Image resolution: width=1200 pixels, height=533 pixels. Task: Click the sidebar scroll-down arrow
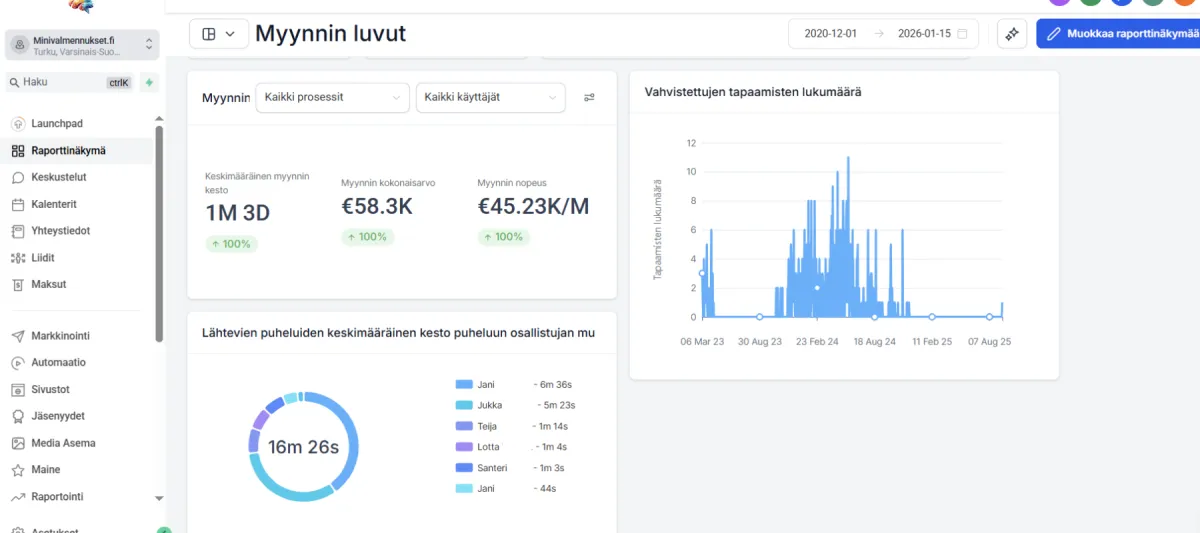coord(159,498)
